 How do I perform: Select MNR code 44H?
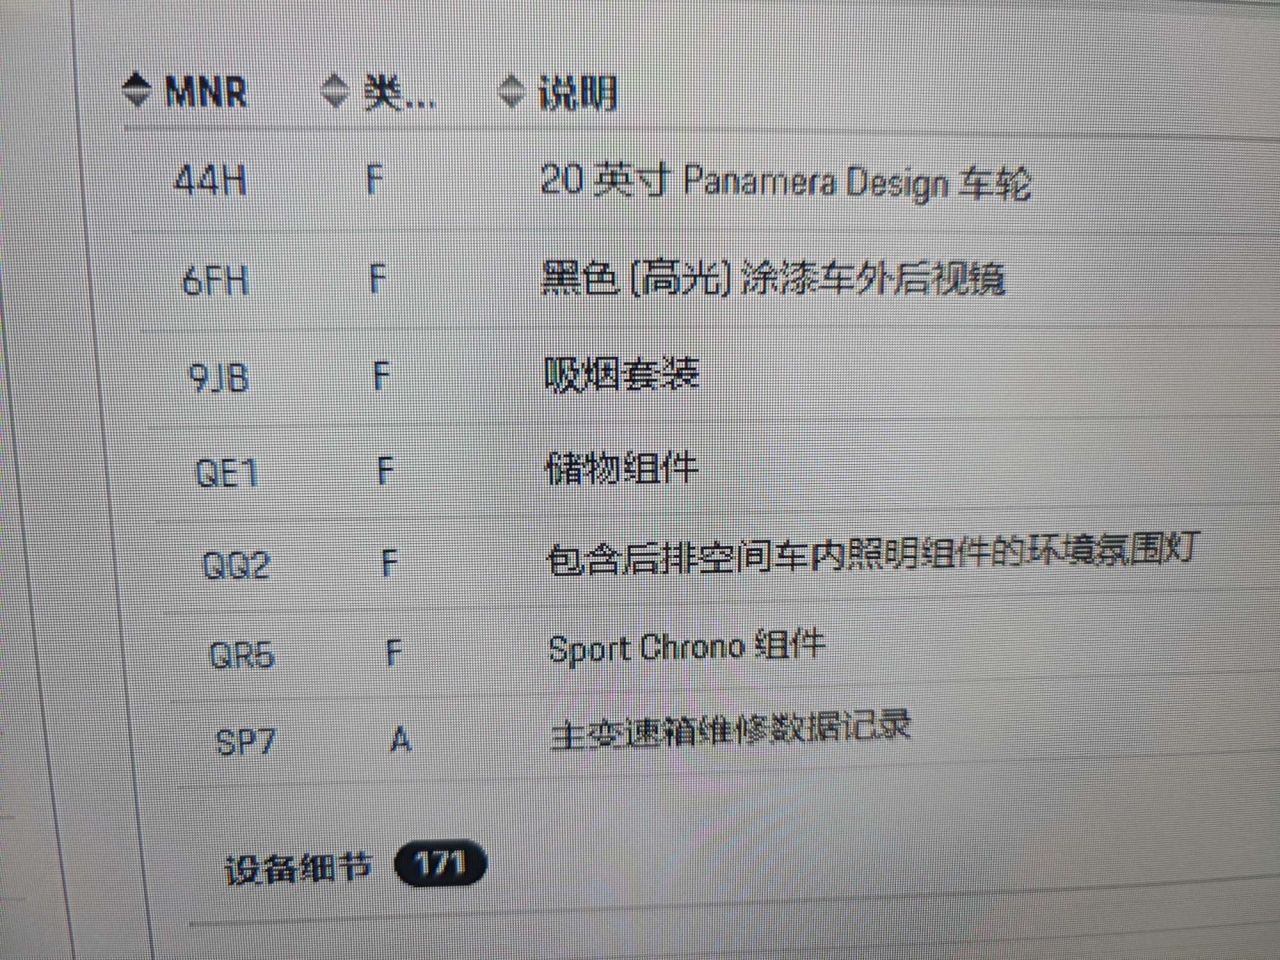210,181
